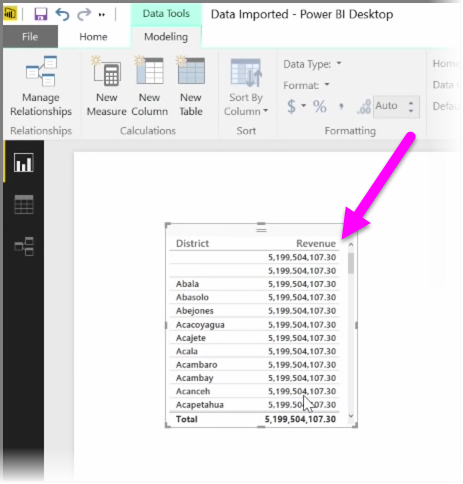Screen dimensions: 463x484
Task: Create a New Table
Action: coord(191,86)
